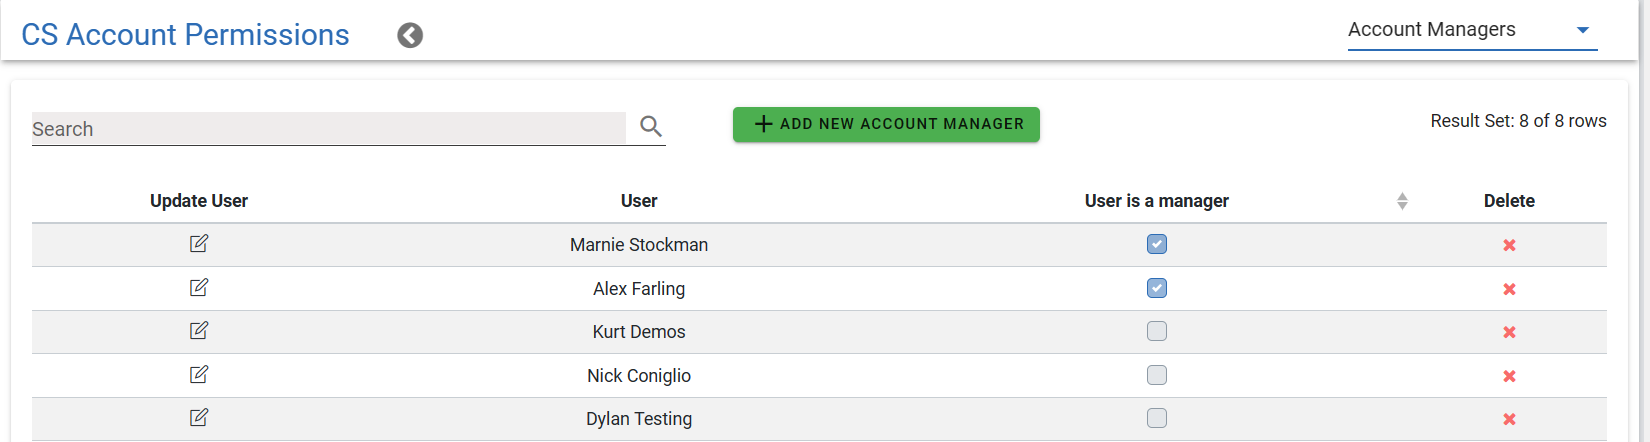Check manager box for Kurt Demos
This screenshot has height=442, width=1650.
tap(1157, 331)
